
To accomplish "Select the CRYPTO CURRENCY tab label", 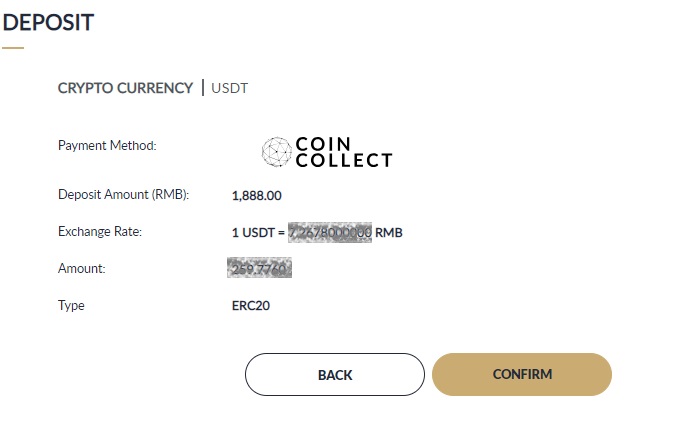I will [125, 88].
